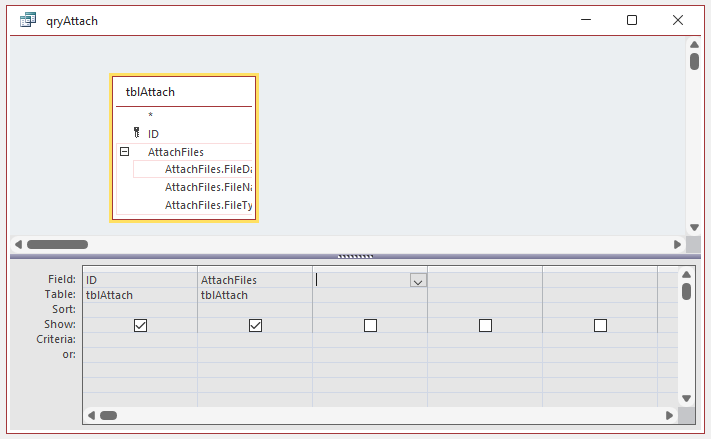Click design grid scroll right arrow
This screenshot has height=439, width=711.
pyautogui.click(x=669, y=415)
